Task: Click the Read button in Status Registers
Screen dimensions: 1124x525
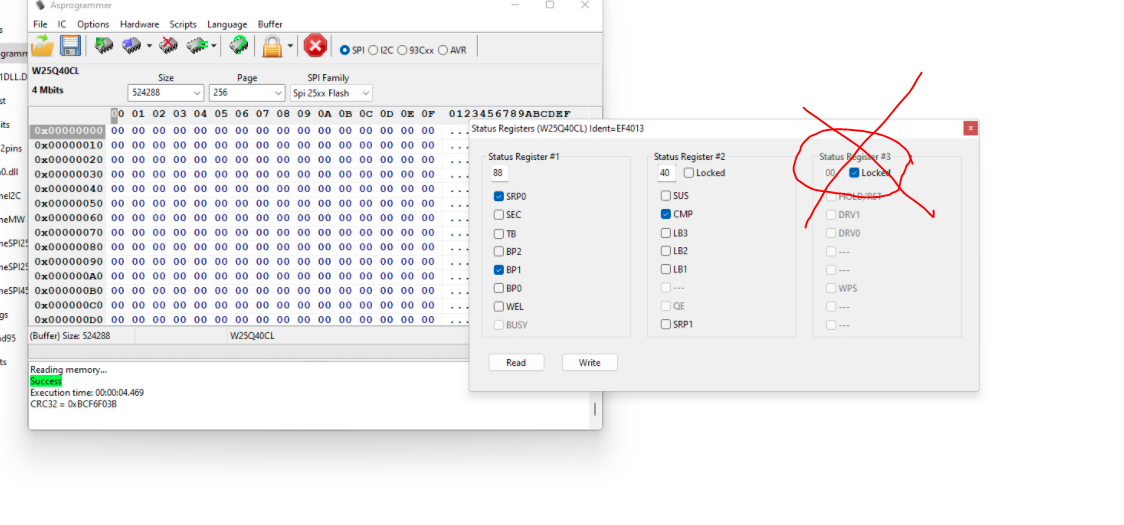Action: (x=516, y=363)
